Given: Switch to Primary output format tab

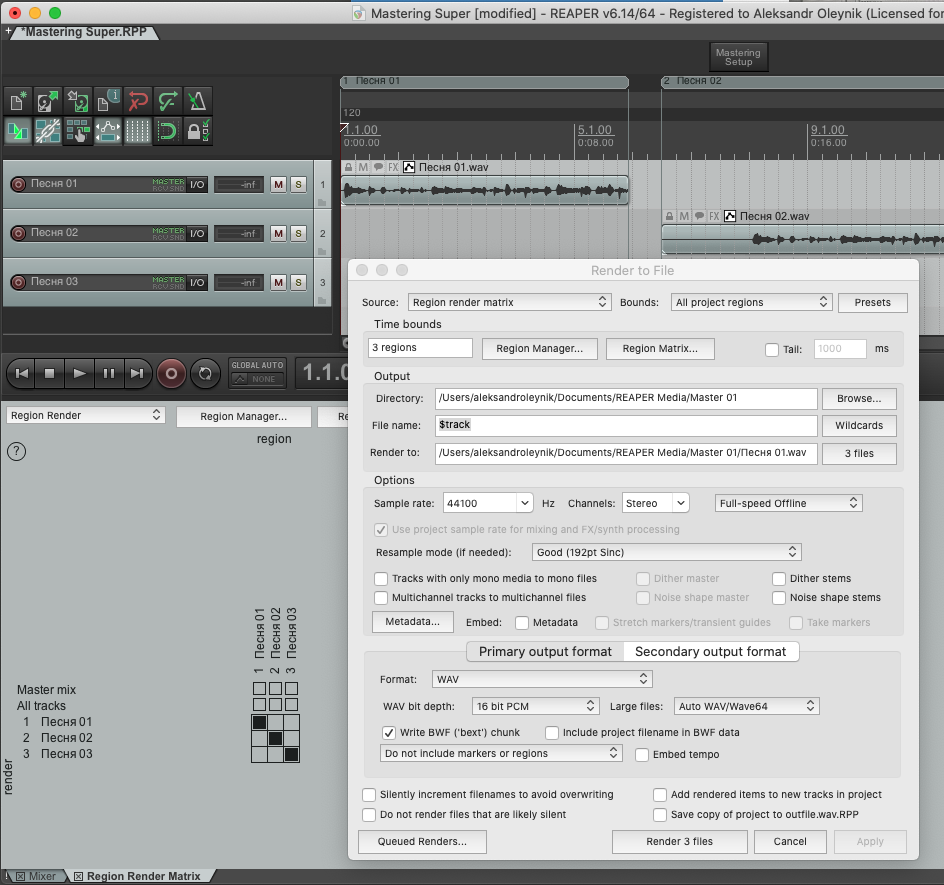Looking at the screenshot, I should coord(545,651).
